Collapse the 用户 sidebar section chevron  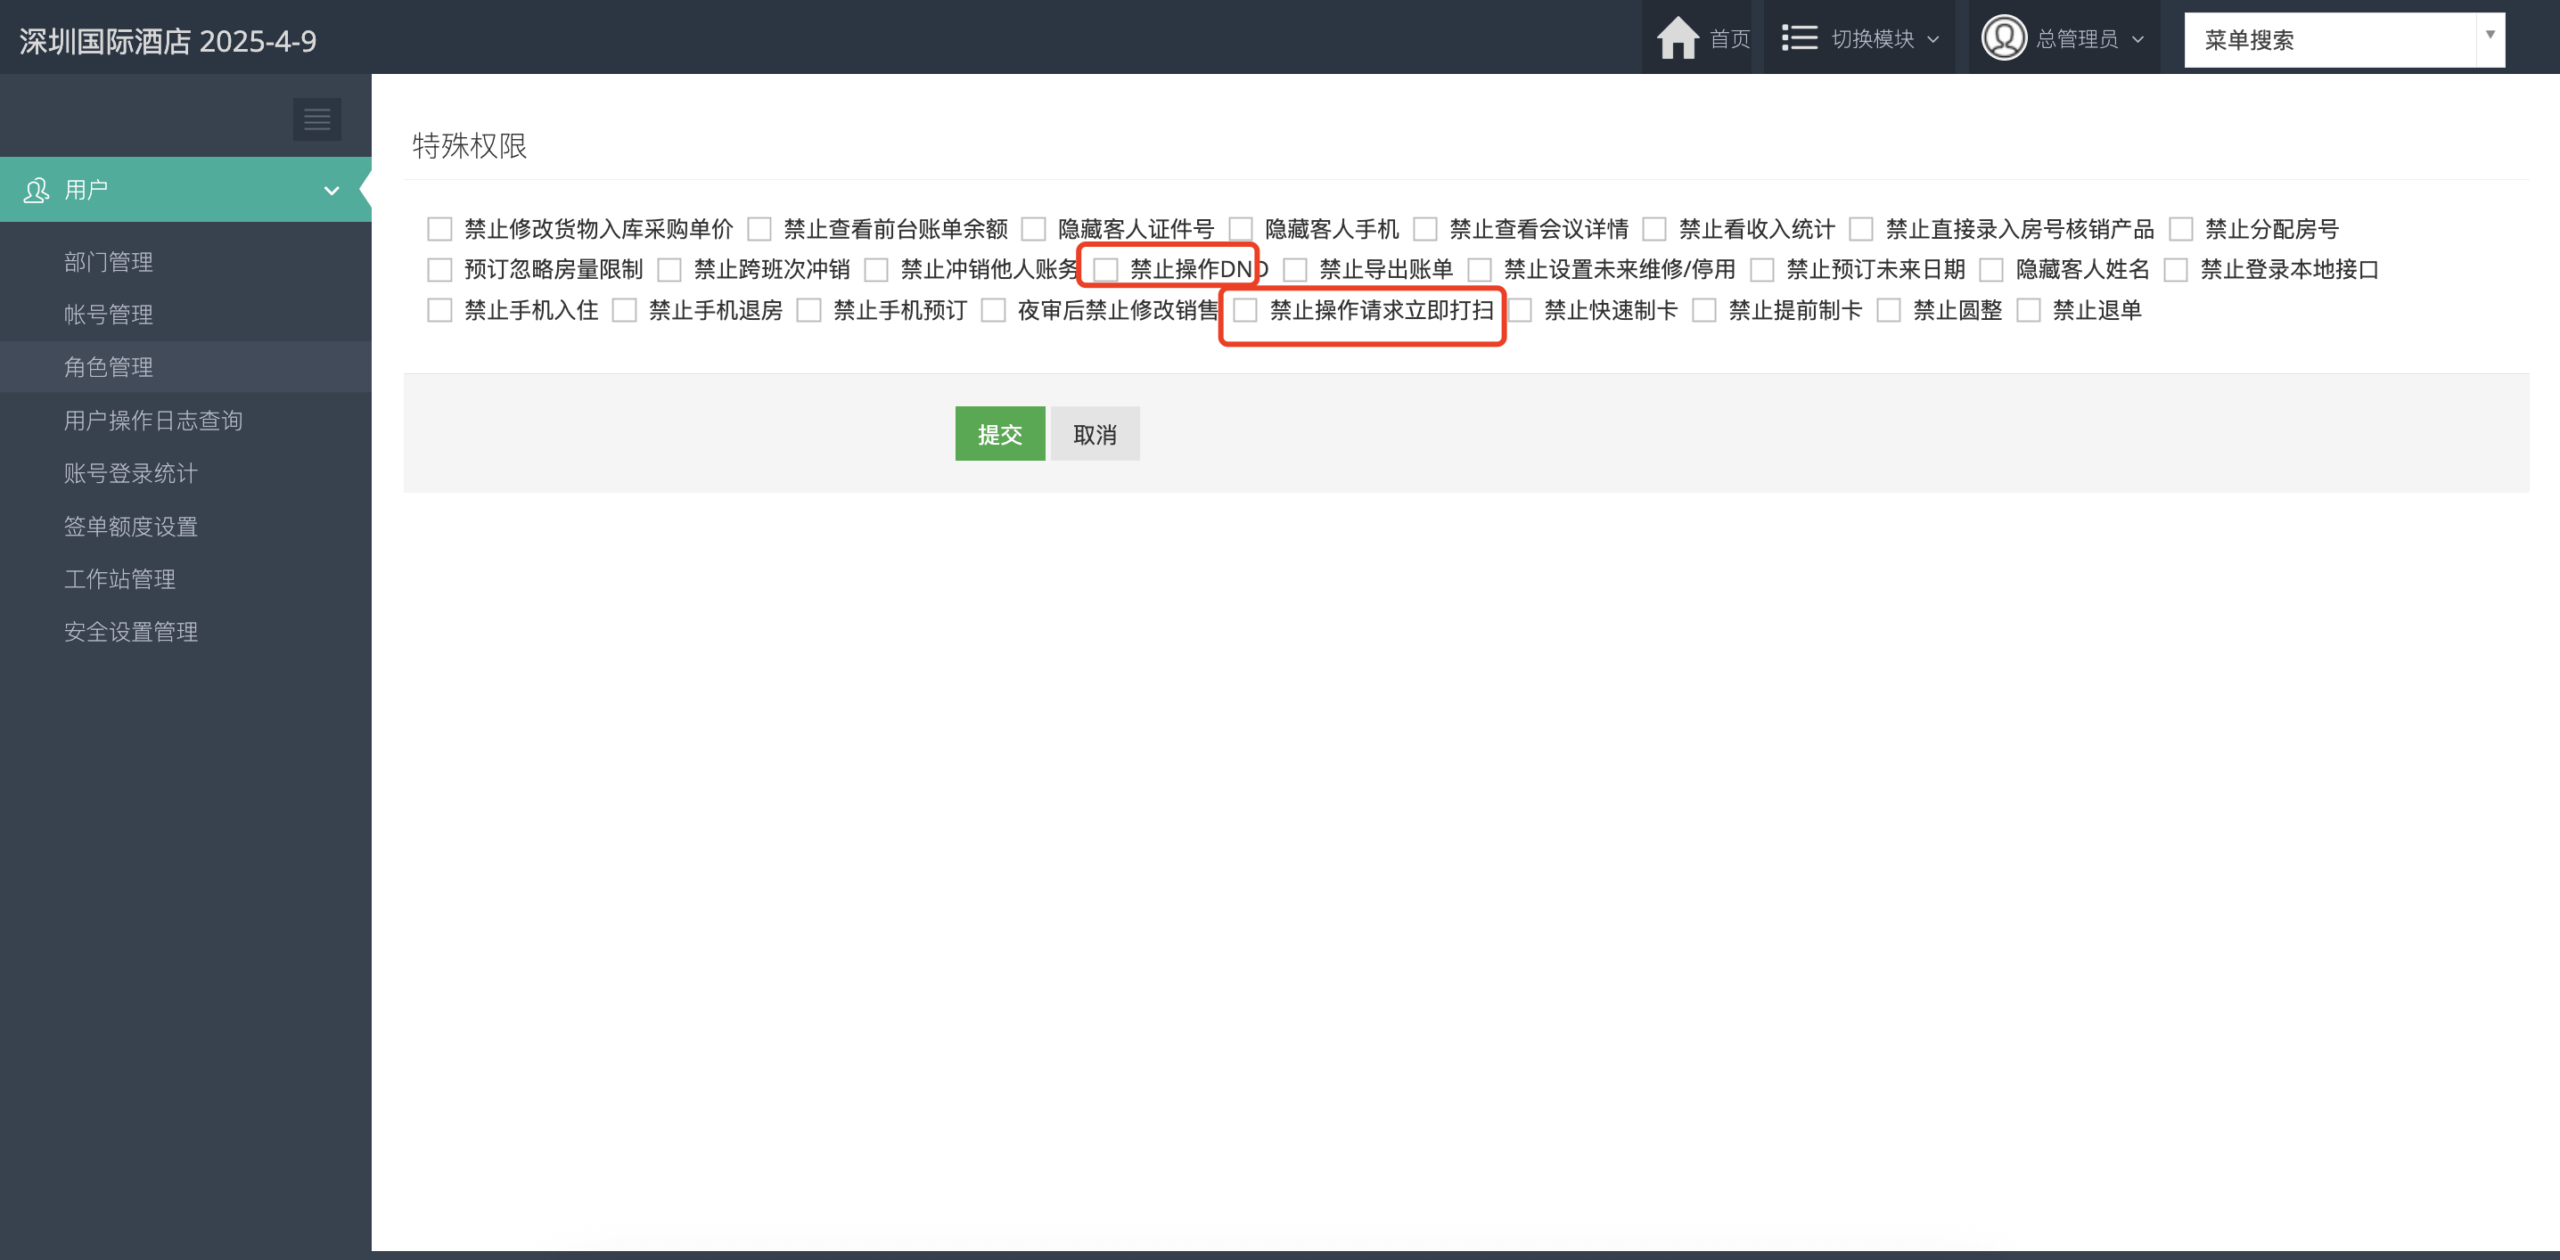(331, 190)
